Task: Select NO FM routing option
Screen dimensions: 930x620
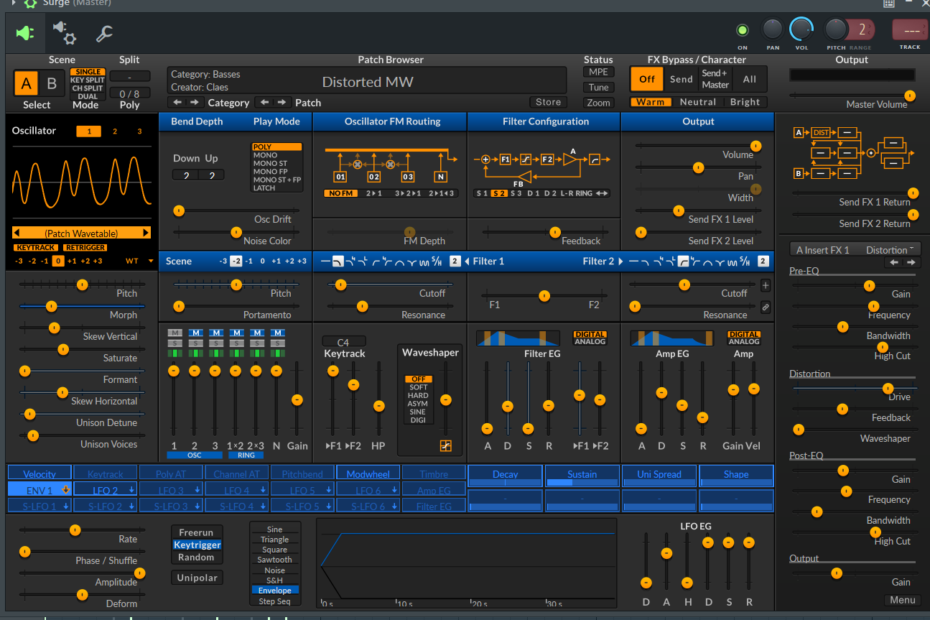Action: (x=341, y=193)
